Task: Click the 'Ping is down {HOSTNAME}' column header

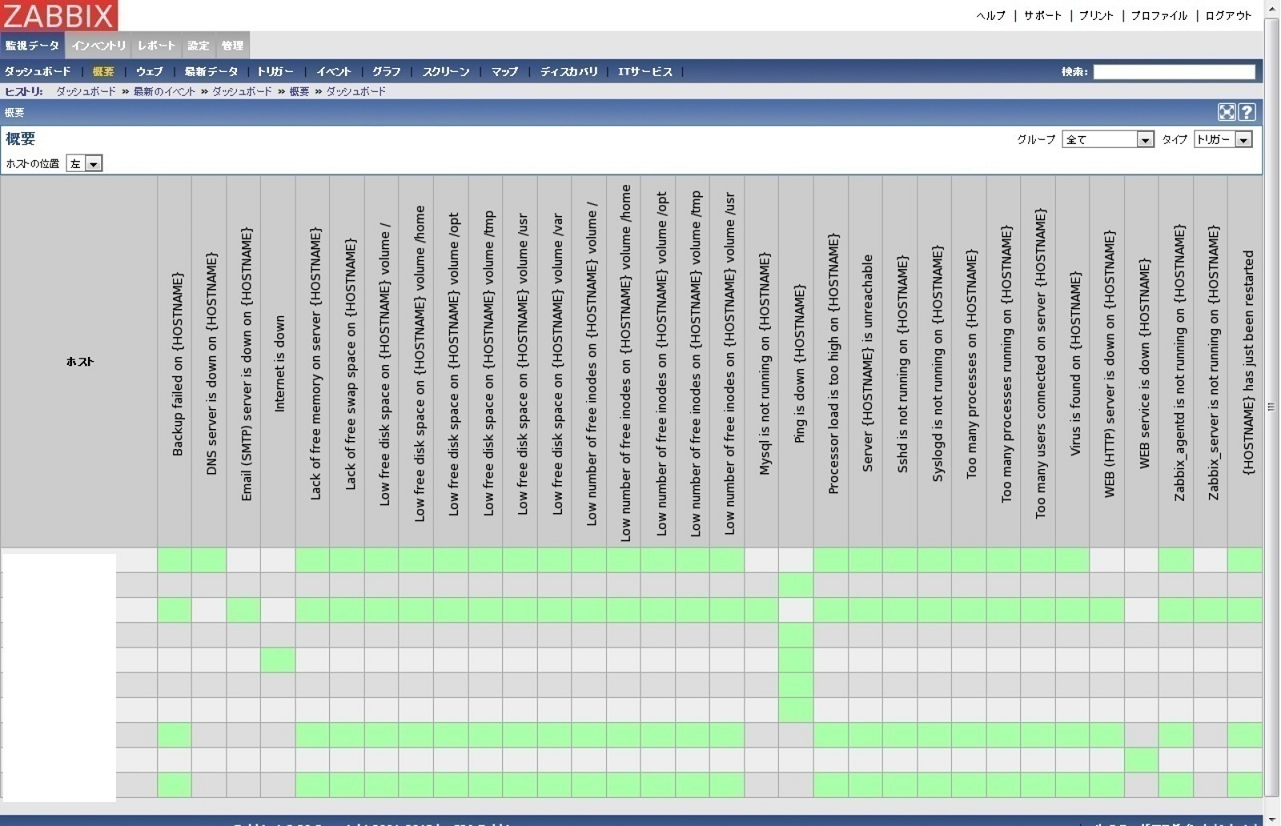Action: pyautogui.click(x=798, y=362)
